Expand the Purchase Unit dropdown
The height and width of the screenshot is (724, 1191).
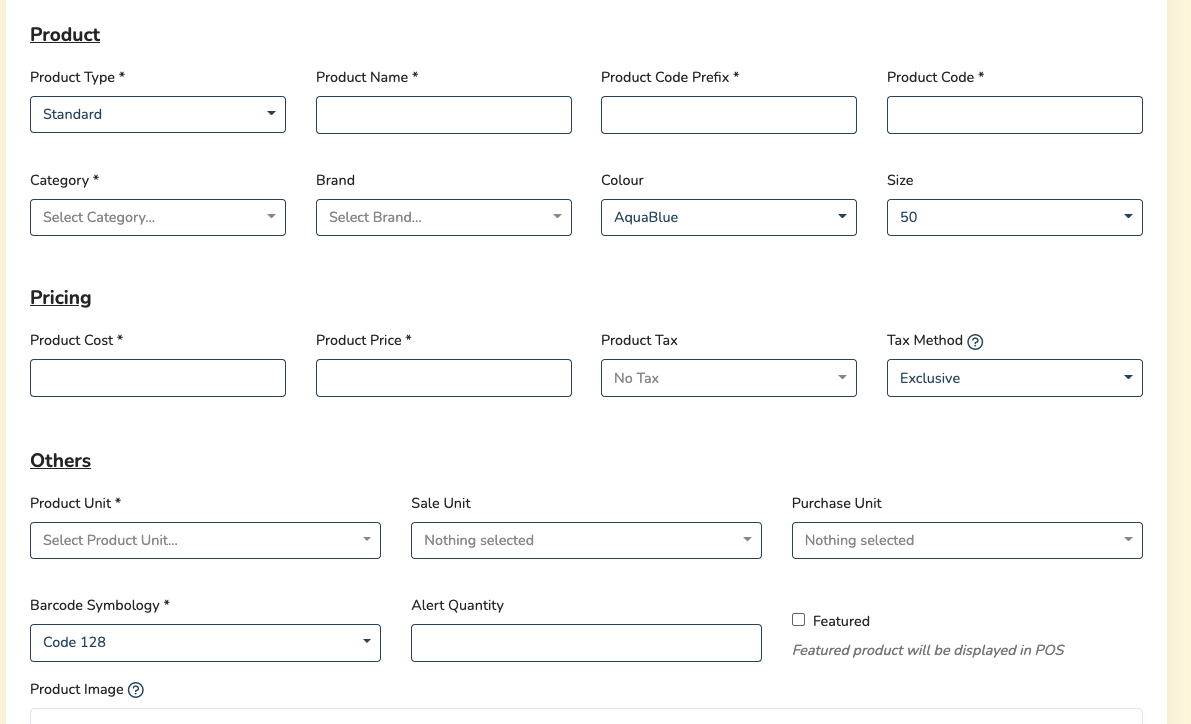[x=967, y=540]
